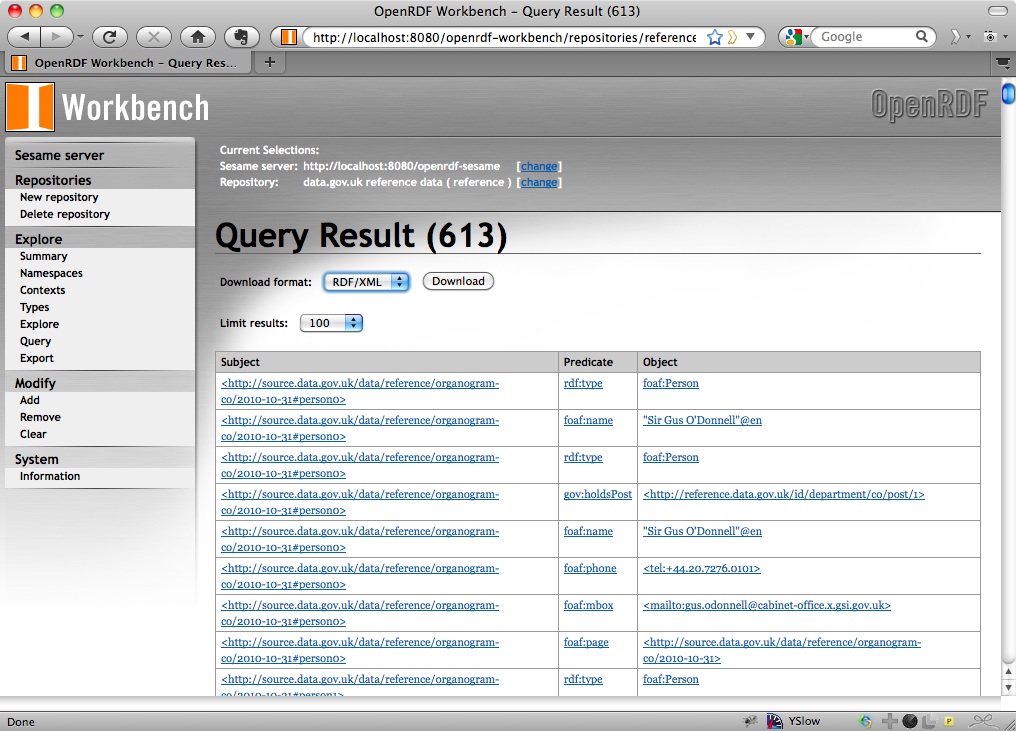Open a new tab with plus button

click(x=270, y=62)
